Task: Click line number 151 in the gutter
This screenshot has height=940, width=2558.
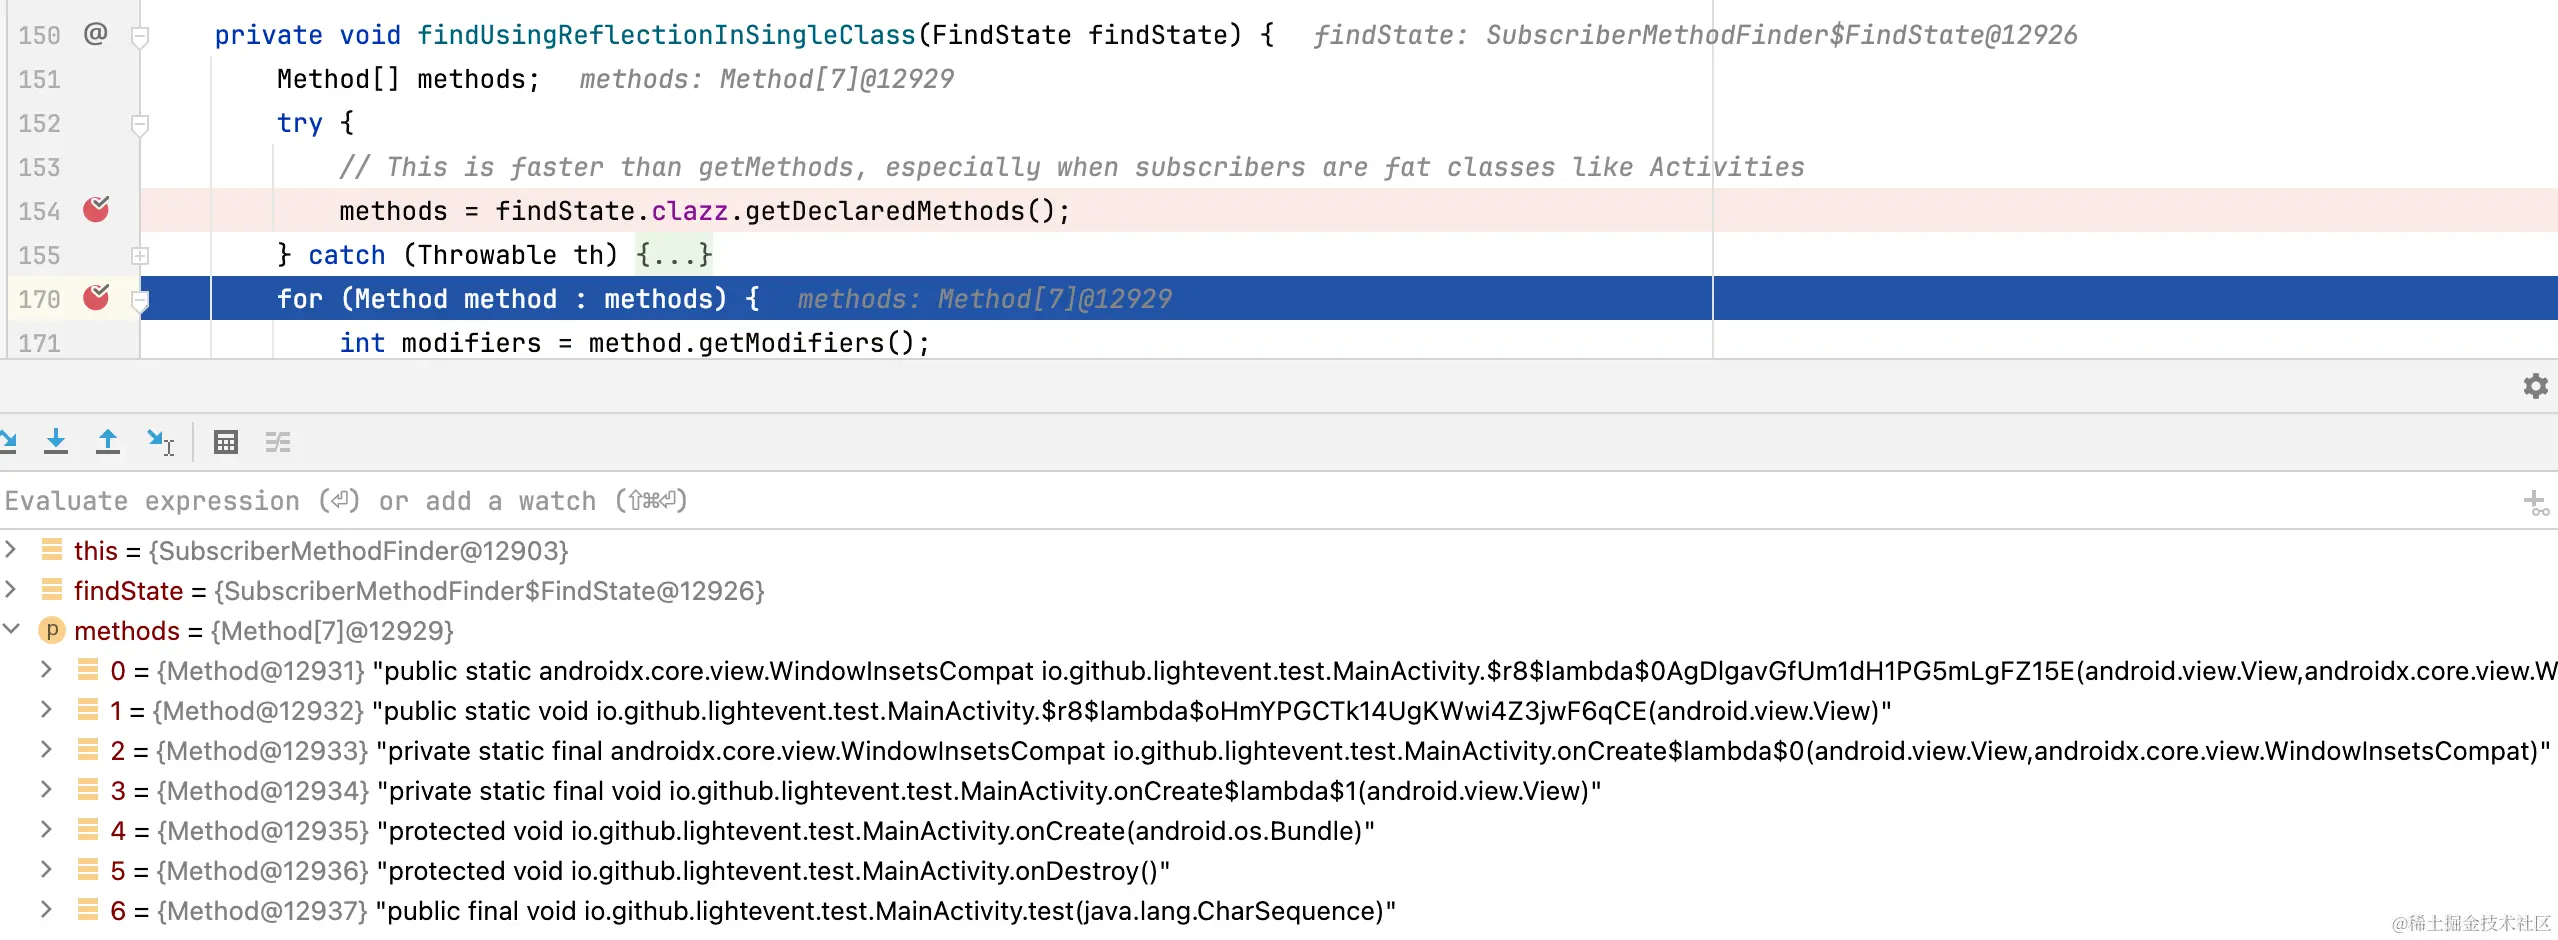Action: [x=39, y=79]
